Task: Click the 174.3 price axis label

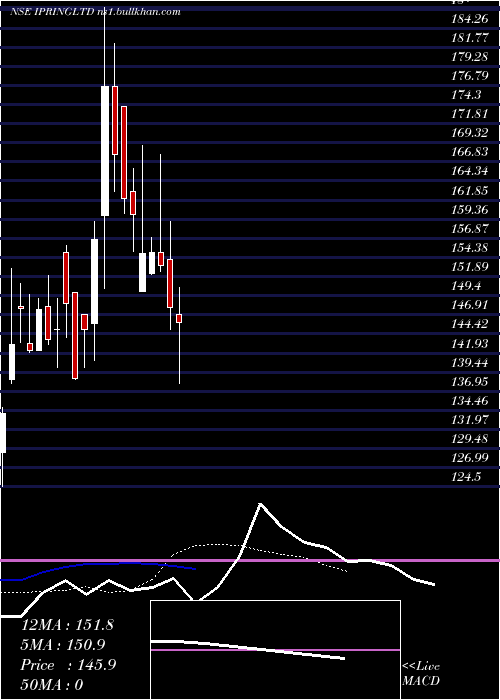Action: [x=467, y=95]
